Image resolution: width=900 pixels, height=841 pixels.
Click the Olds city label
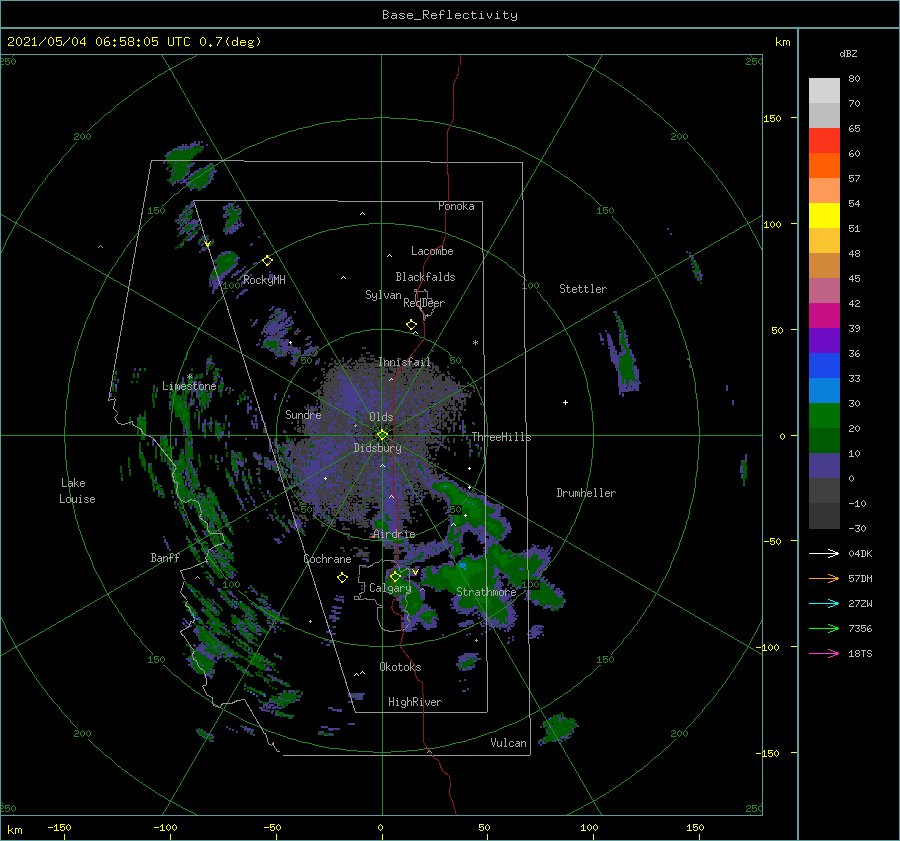pyautogui.click(x=381, y=417)
